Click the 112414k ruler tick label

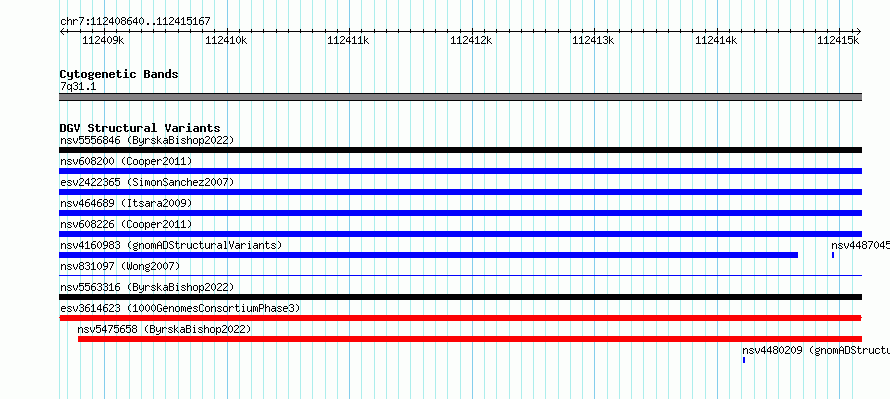click(716, 40)
